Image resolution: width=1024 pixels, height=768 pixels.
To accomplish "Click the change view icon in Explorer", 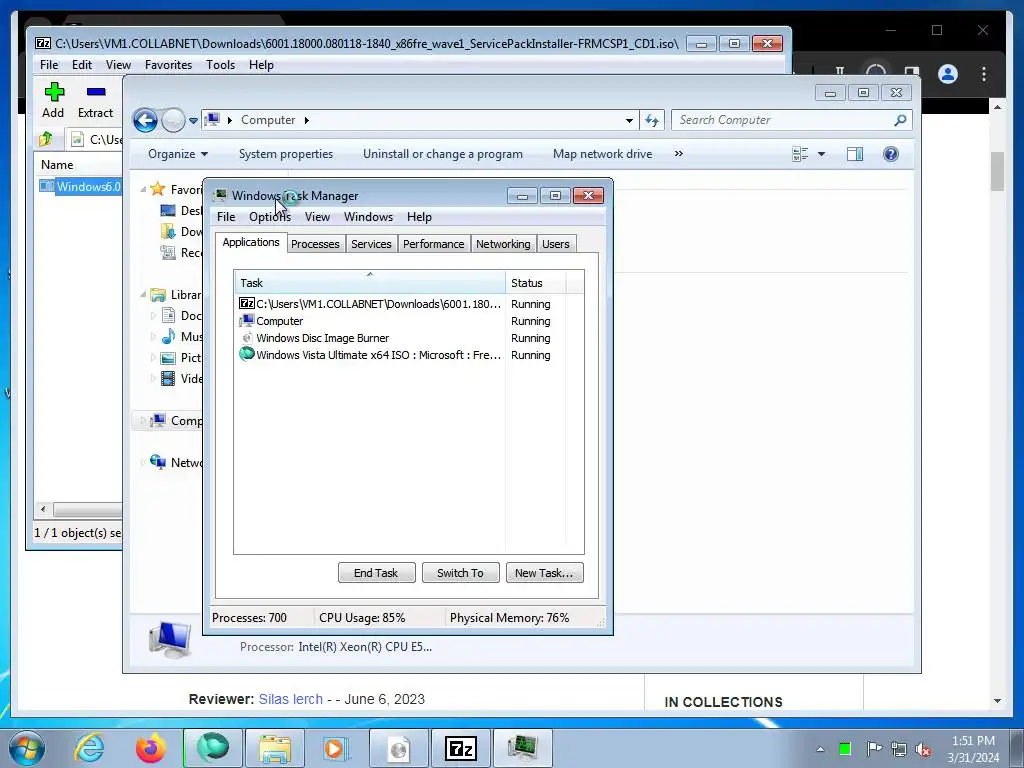I will pyautogui.click(x=800, y=154).
